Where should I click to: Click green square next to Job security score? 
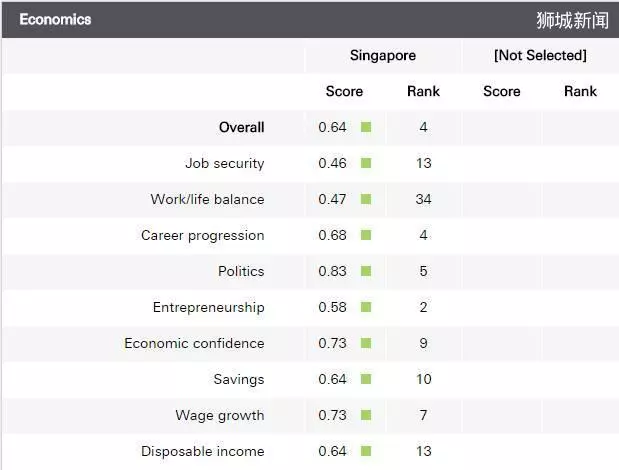tap(366, 163)
